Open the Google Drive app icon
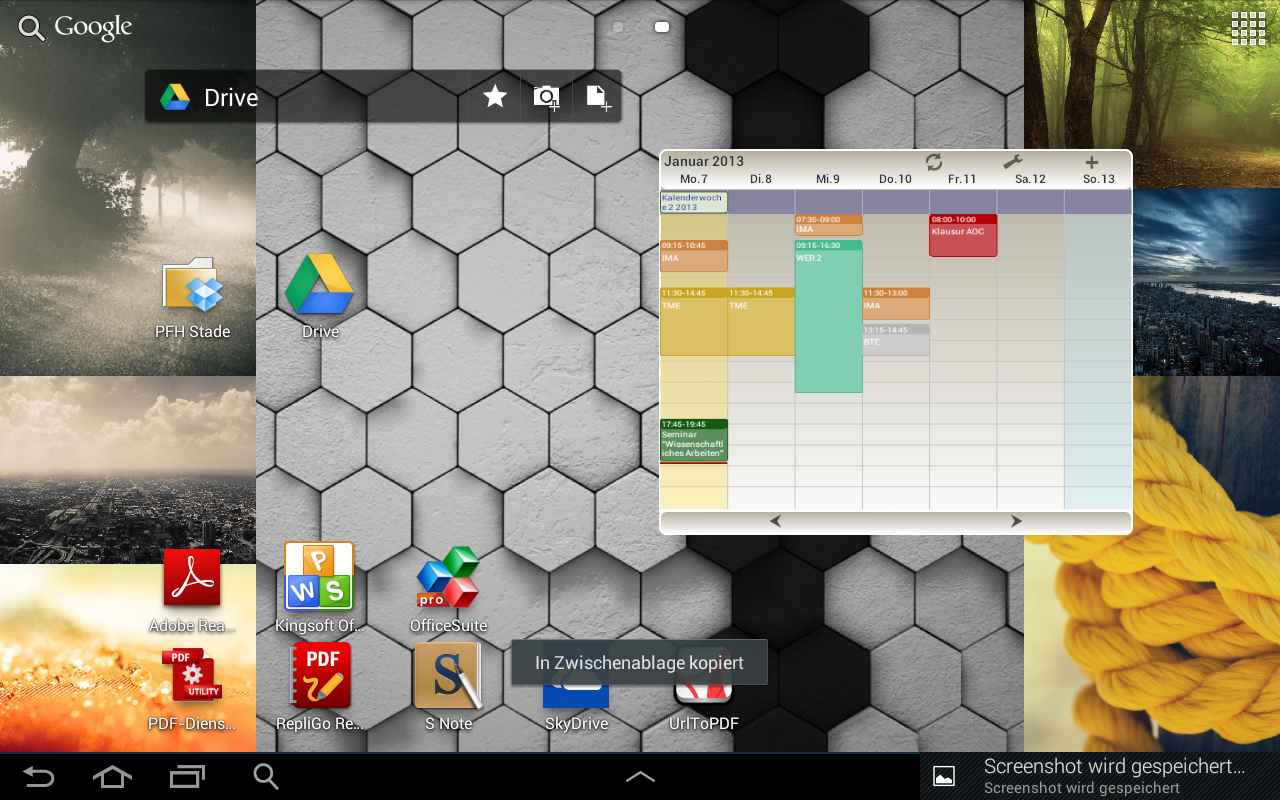 [320, 287]
